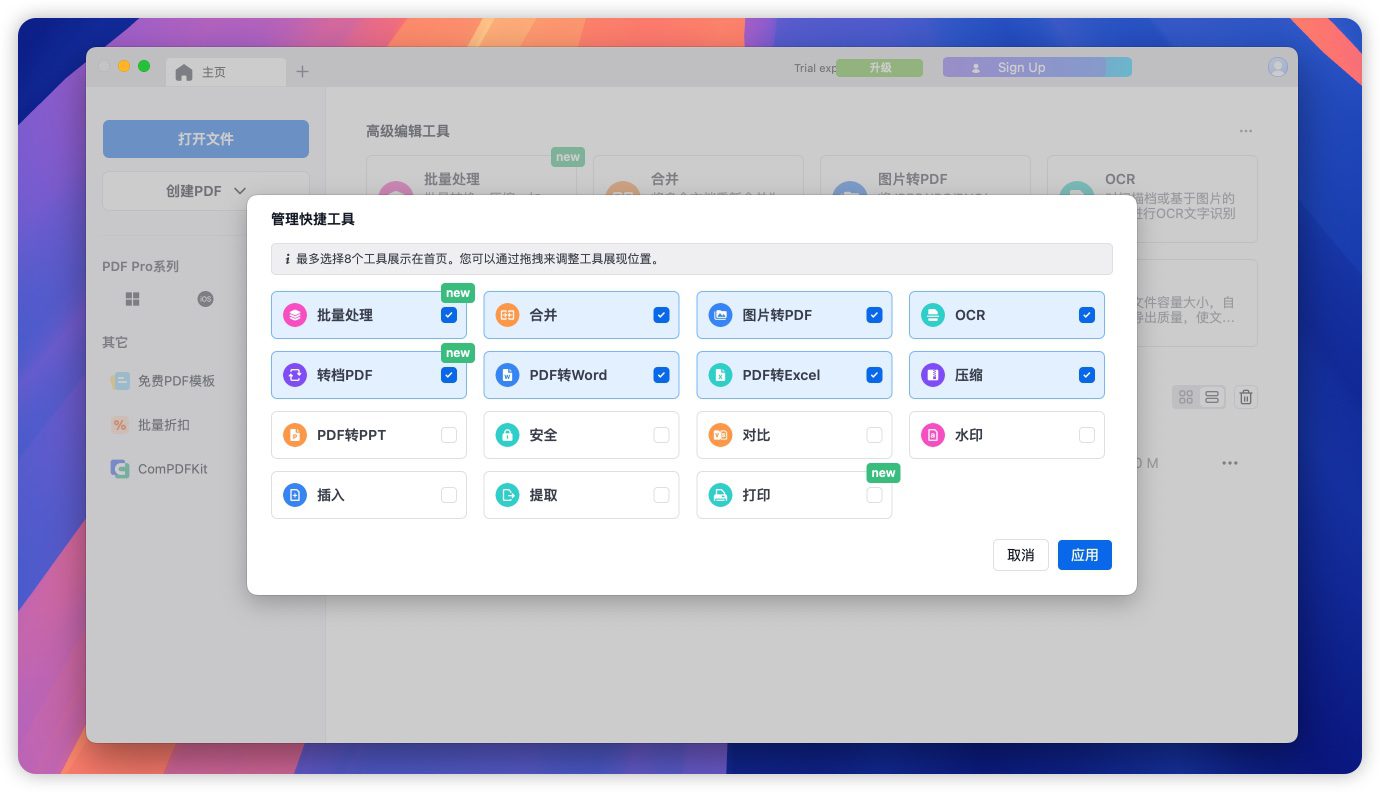This screenshot has width=1380, height=792.
Task: Click the 水印 pink watermark icon
Action: pyautogui.click(x=932, y=435)
